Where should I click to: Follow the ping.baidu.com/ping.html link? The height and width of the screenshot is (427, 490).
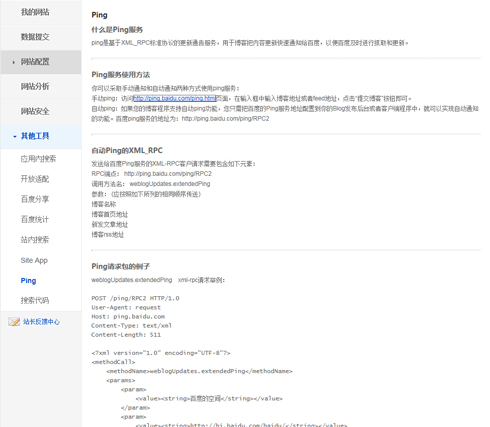point(175,98)
